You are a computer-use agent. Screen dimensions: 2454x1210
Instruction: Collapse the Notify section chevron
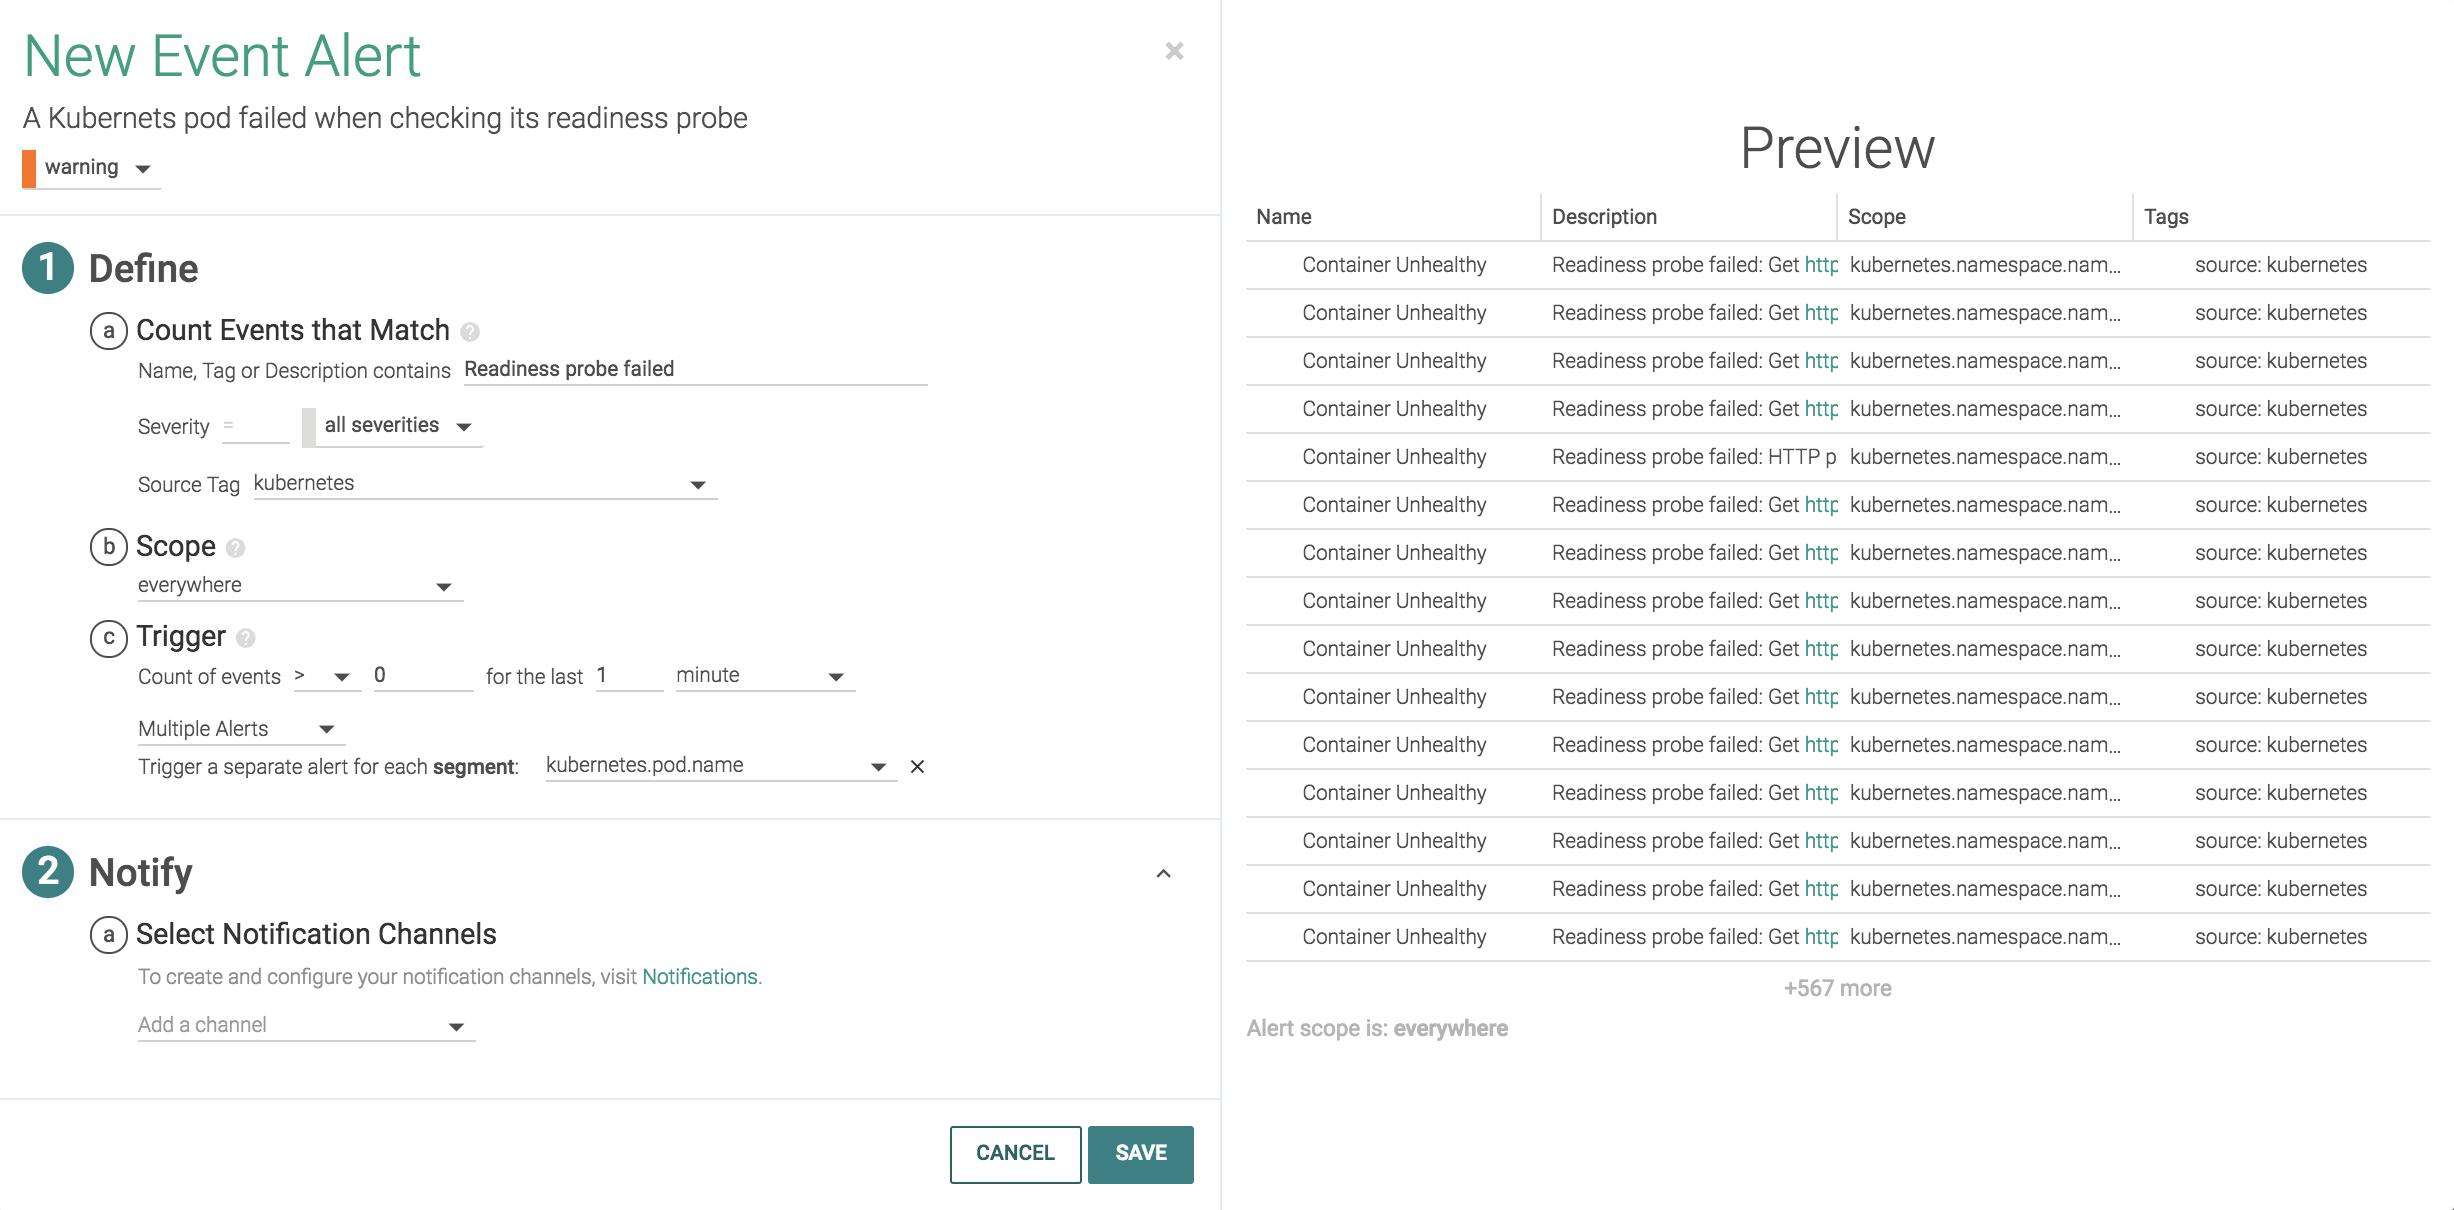[x=1163, y=874]
